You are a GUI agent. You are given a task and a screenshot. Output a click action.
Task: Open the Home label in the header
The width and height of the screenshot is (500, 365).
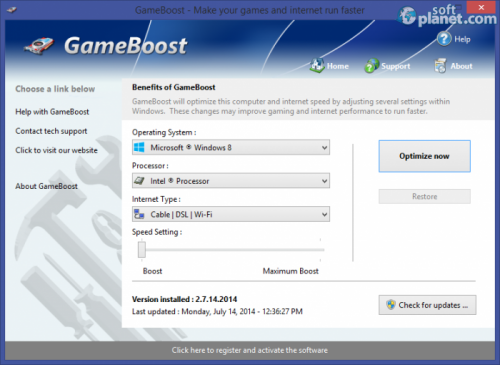pyautogui.click(x=338, y=66)
